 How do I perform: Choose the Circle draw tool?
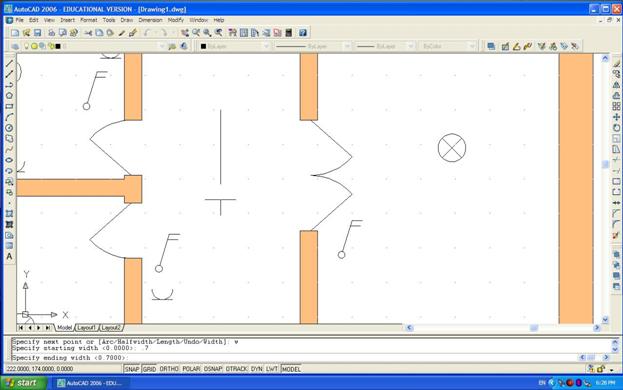click(10, 128)
